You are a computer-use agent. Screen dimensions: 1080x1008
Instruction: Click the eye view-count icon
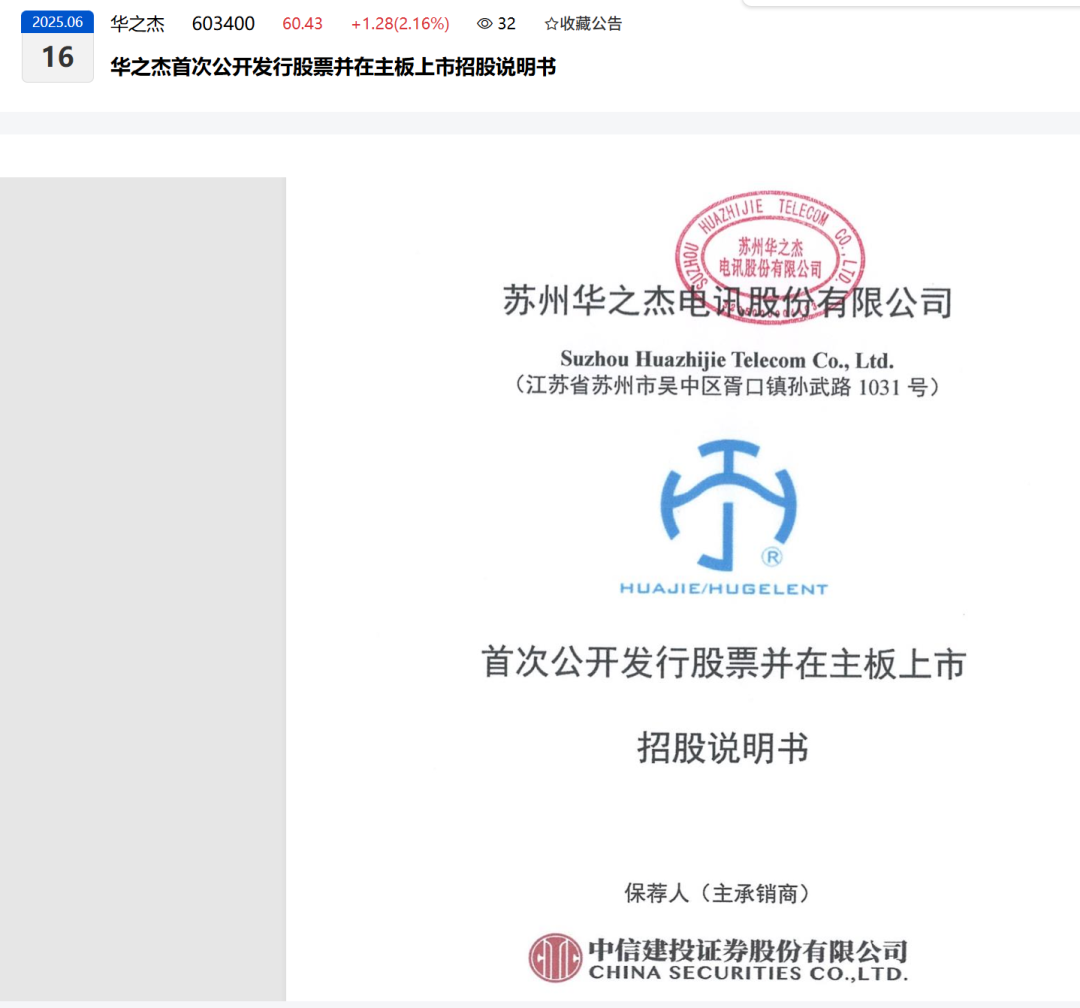[x=485, y=24]
